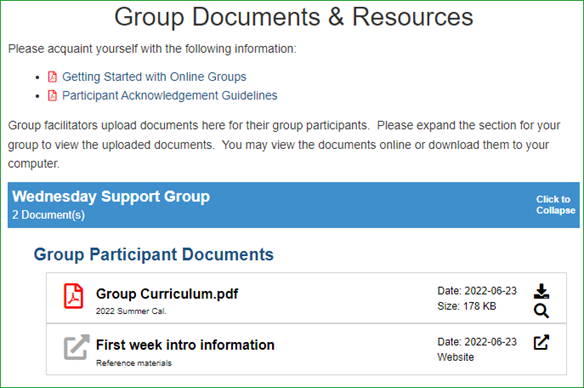Click the Website label under First week date
The image size is (584, 388).
[x=456, y=357]
